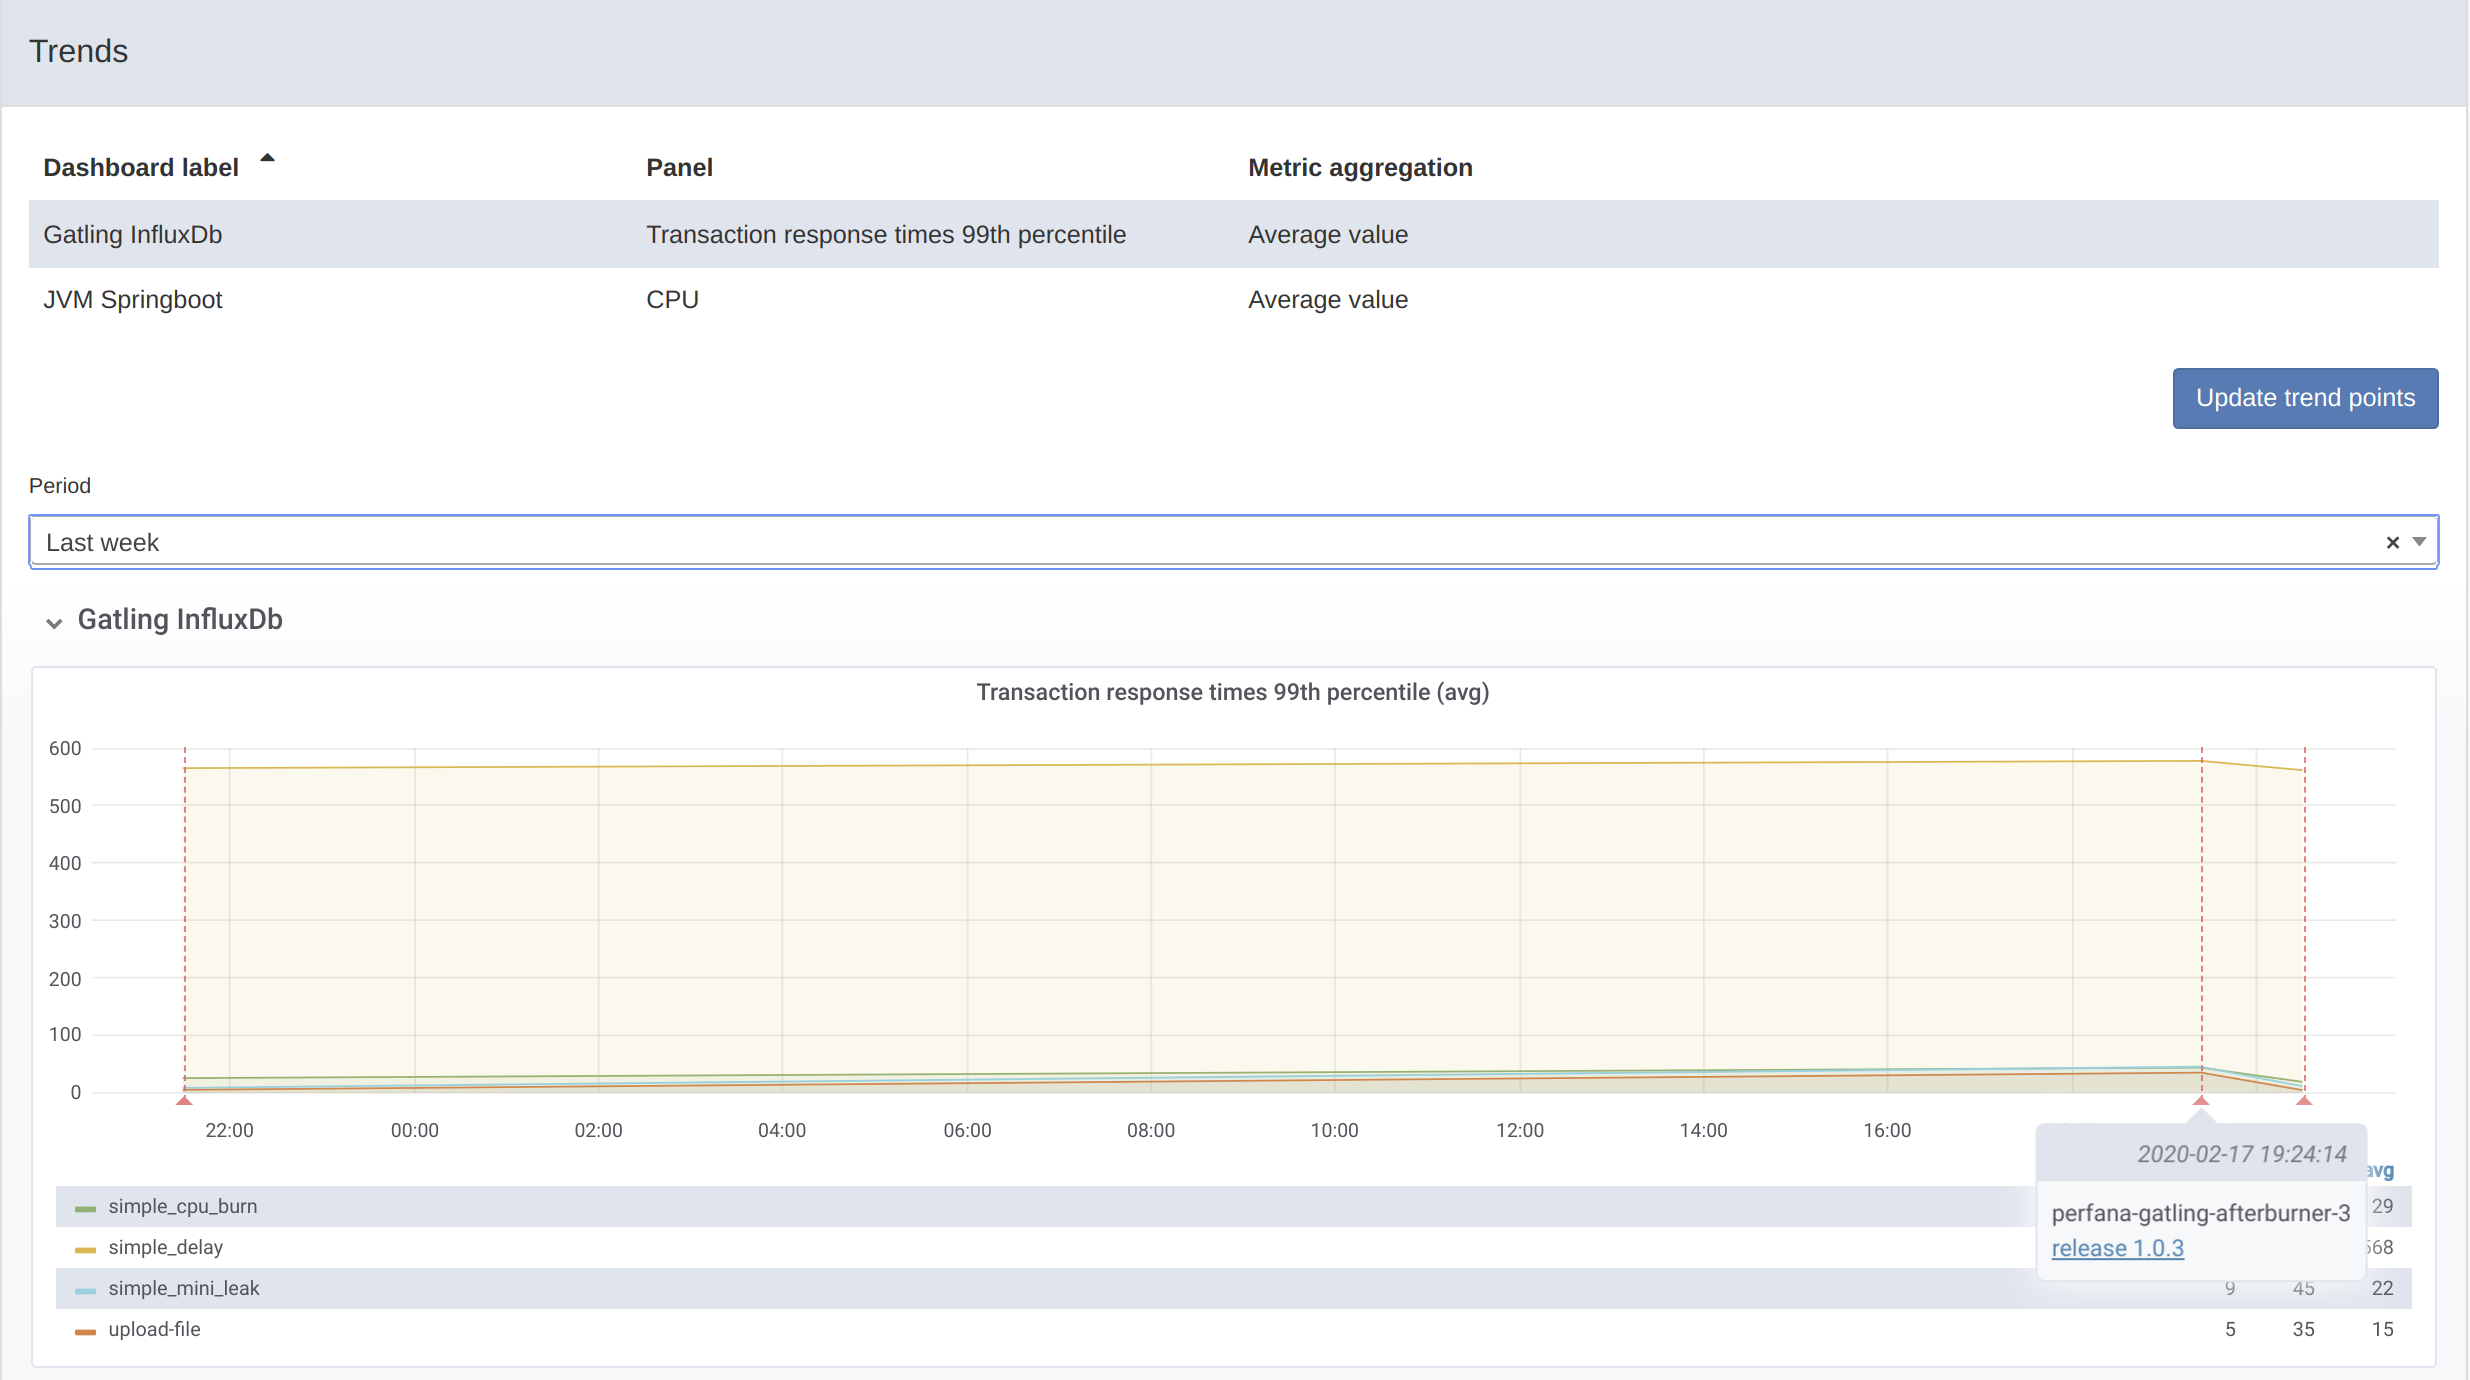Toggle simple_cpu_burn series in legend
The width and height of the screenshot is (2470, 1380).
[182, 1206]
